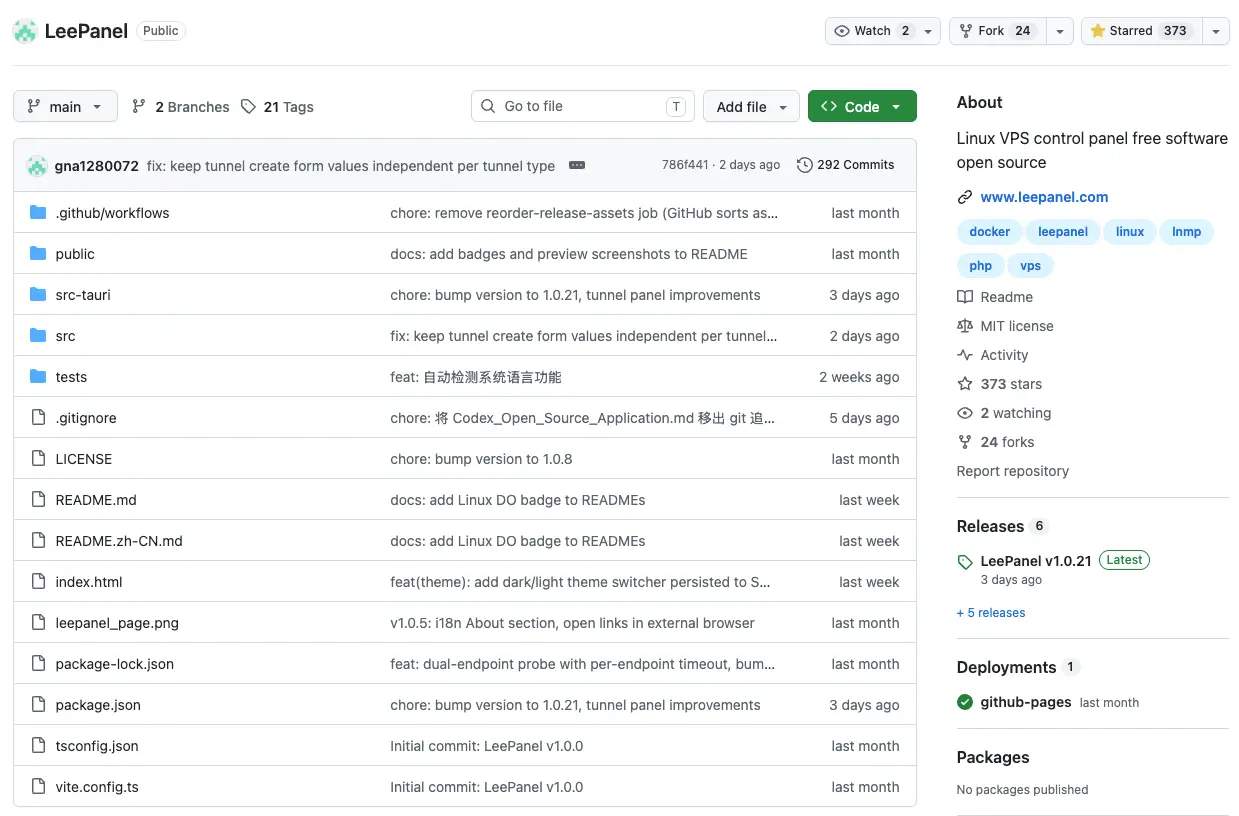
Task: Click the public folder icon
Action: click(x=38, y=253)
